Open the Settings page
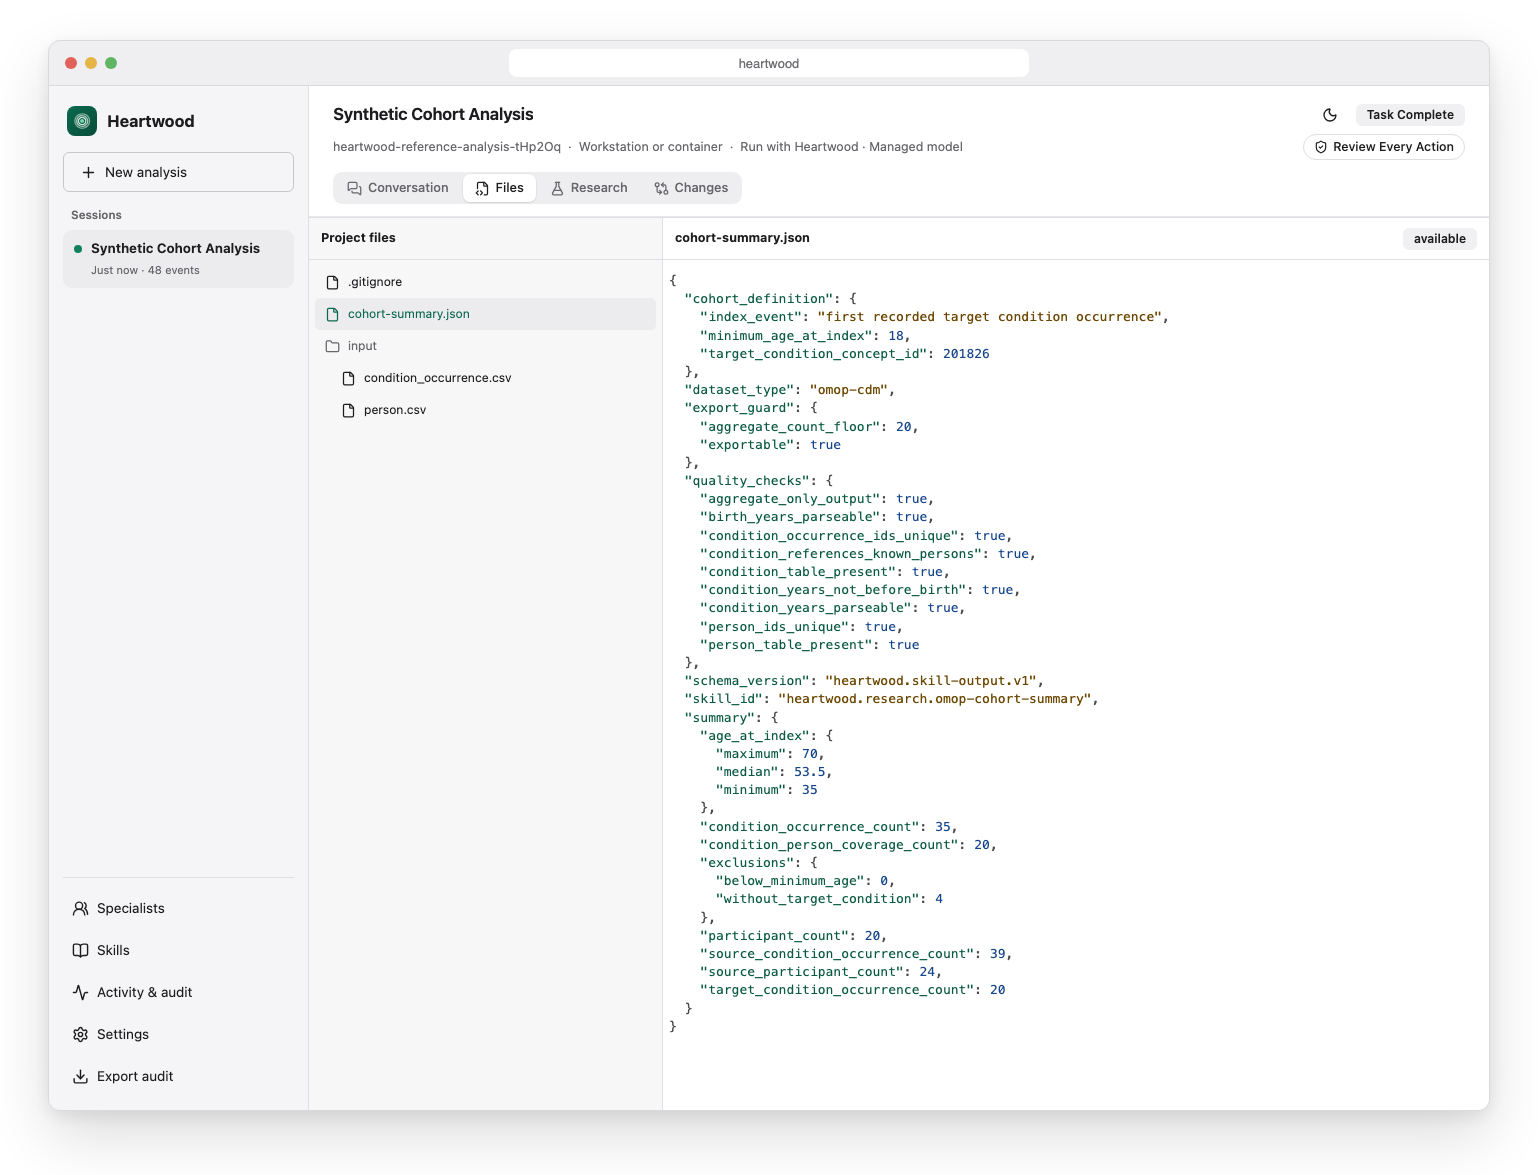The image size is (1538, 1175). (x=178, y=1034)
